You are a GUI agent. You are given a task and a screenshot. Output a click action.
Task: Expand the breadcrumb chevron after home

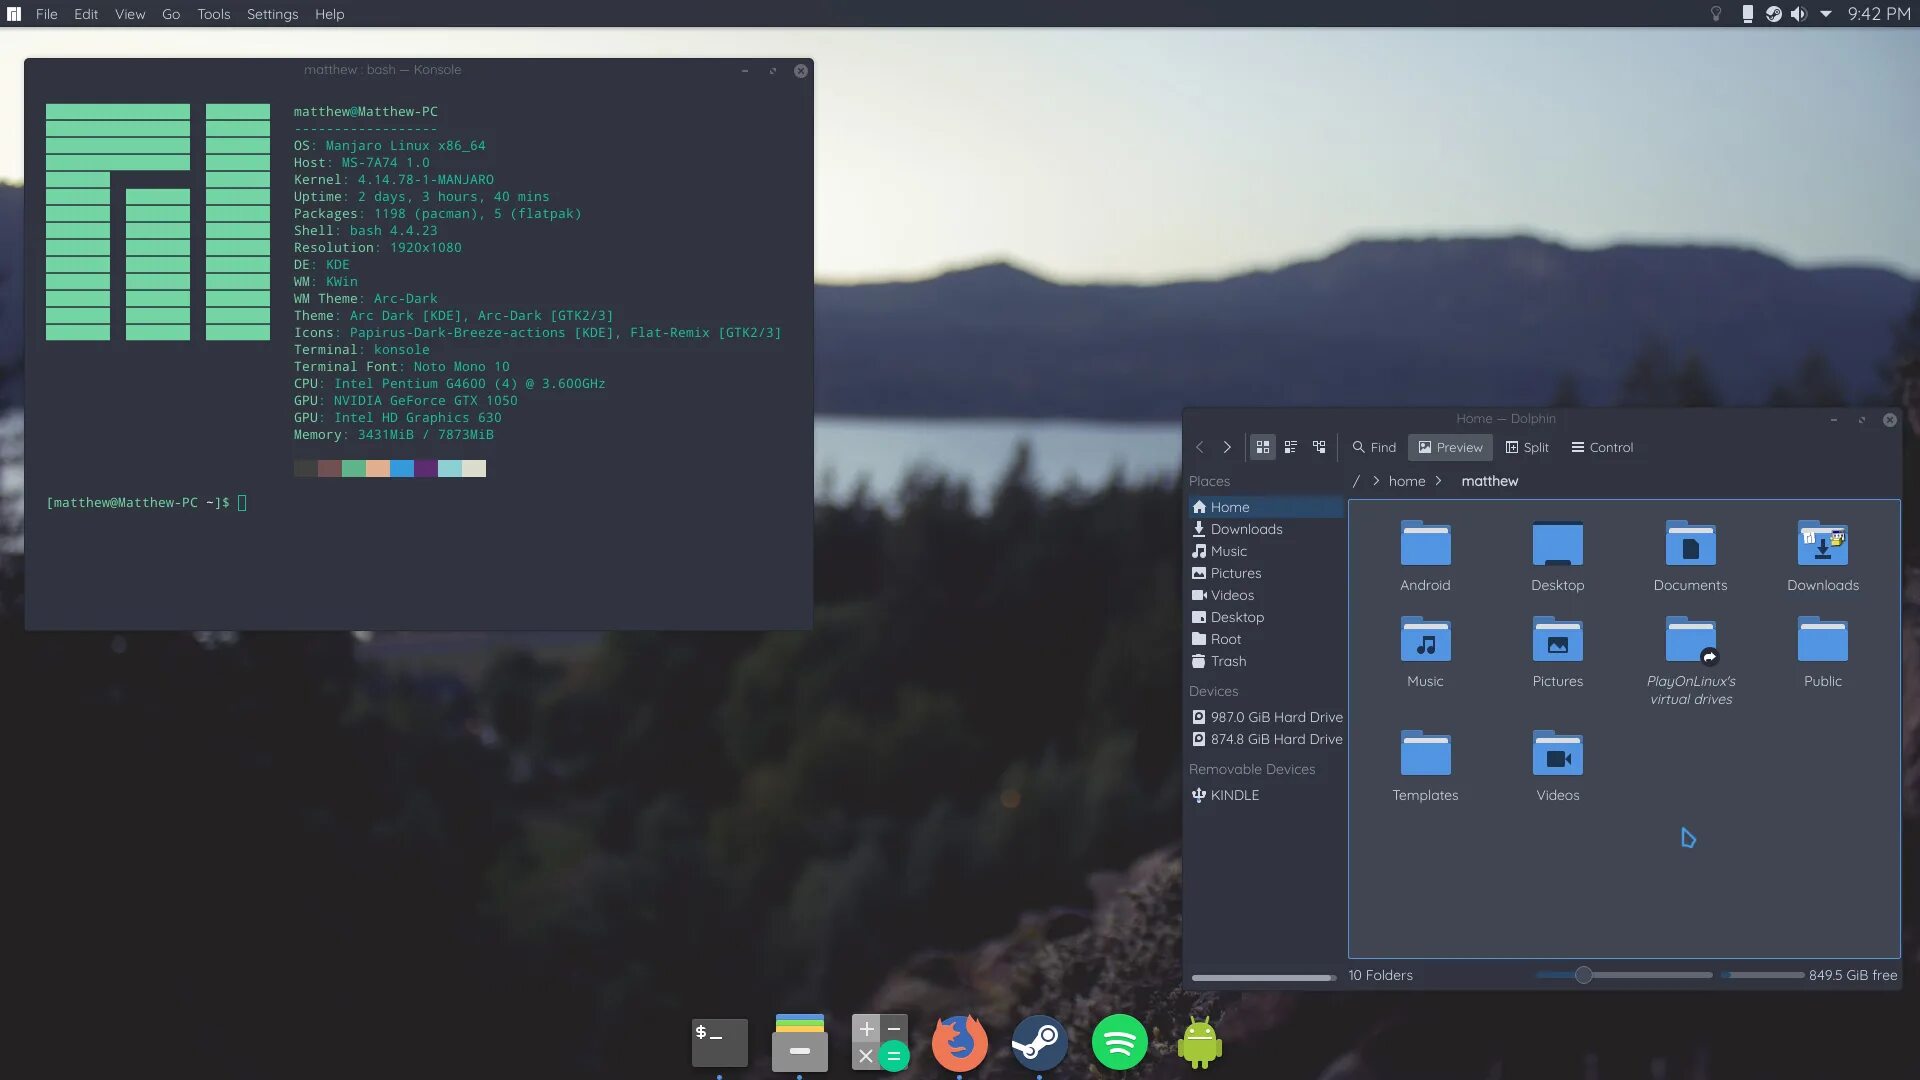click(x=1438, y=481)
